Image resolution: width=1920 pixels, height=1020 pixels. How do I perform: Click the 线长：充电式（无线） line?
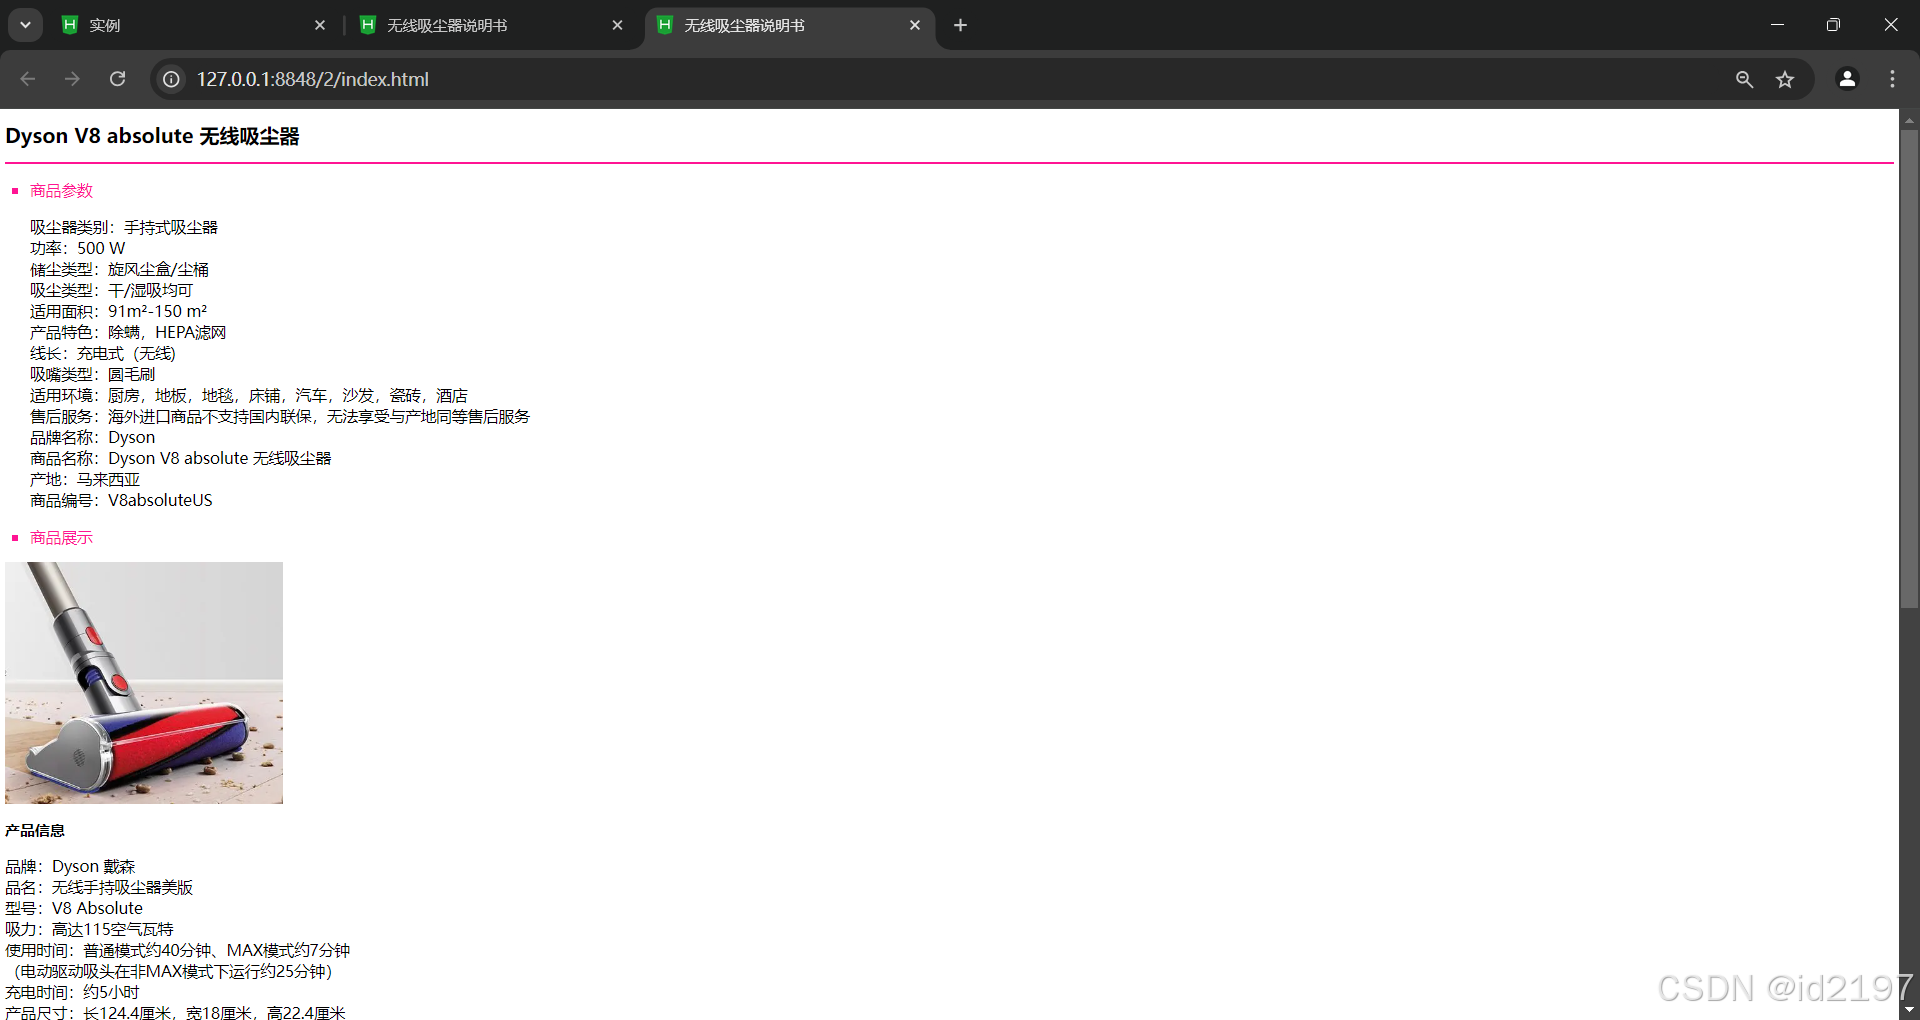click(x=103, y=353)
